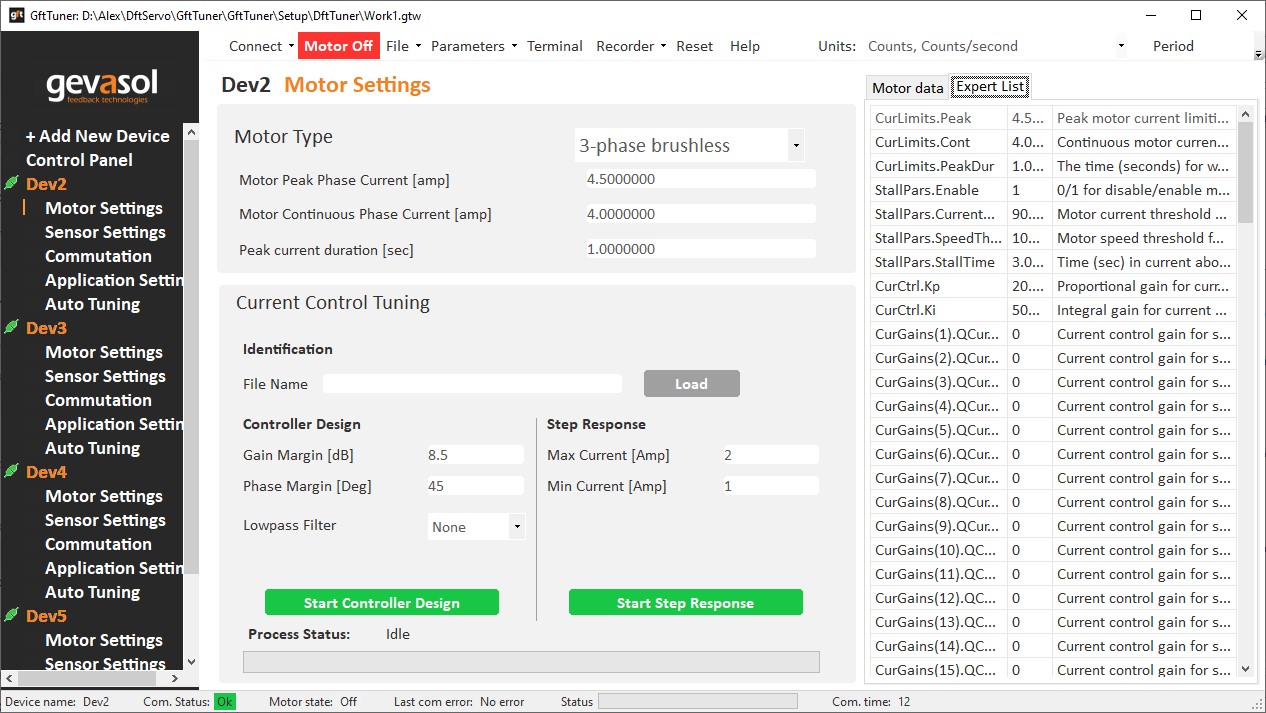Click the green leaf icon beside Dev4

click(x=11, y=472)
